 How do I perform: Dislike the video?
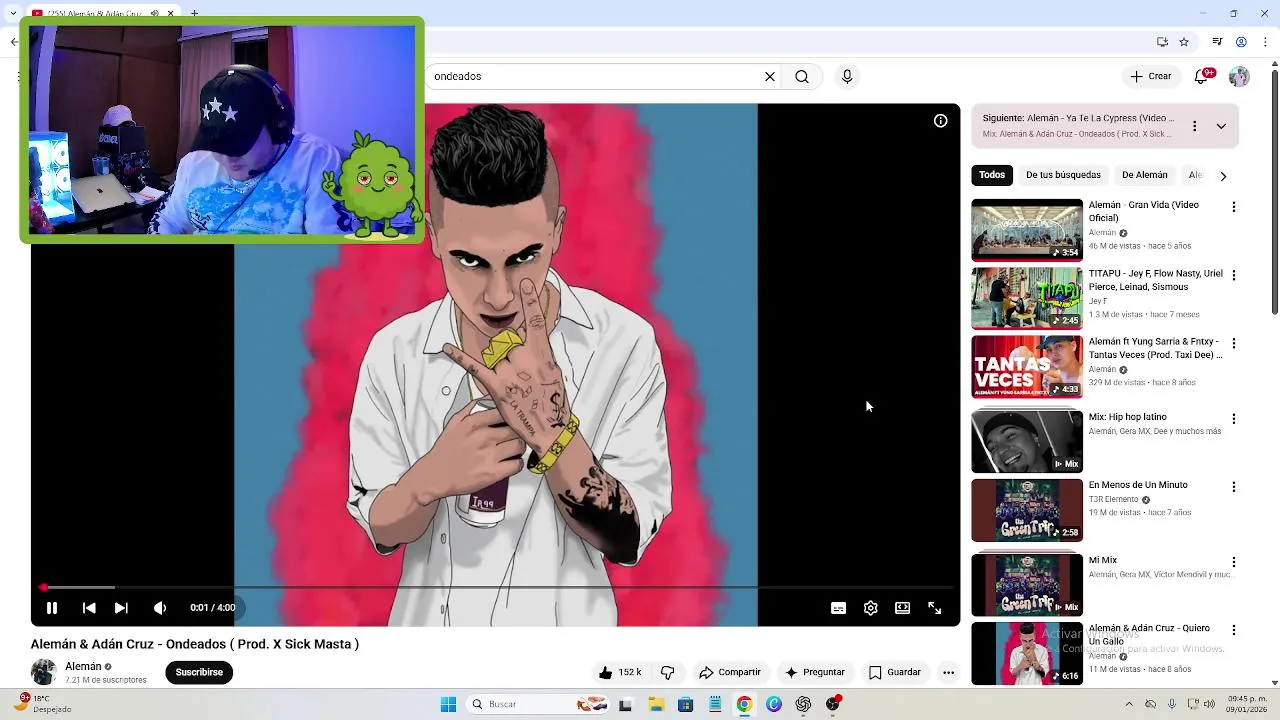coord(668,672)
